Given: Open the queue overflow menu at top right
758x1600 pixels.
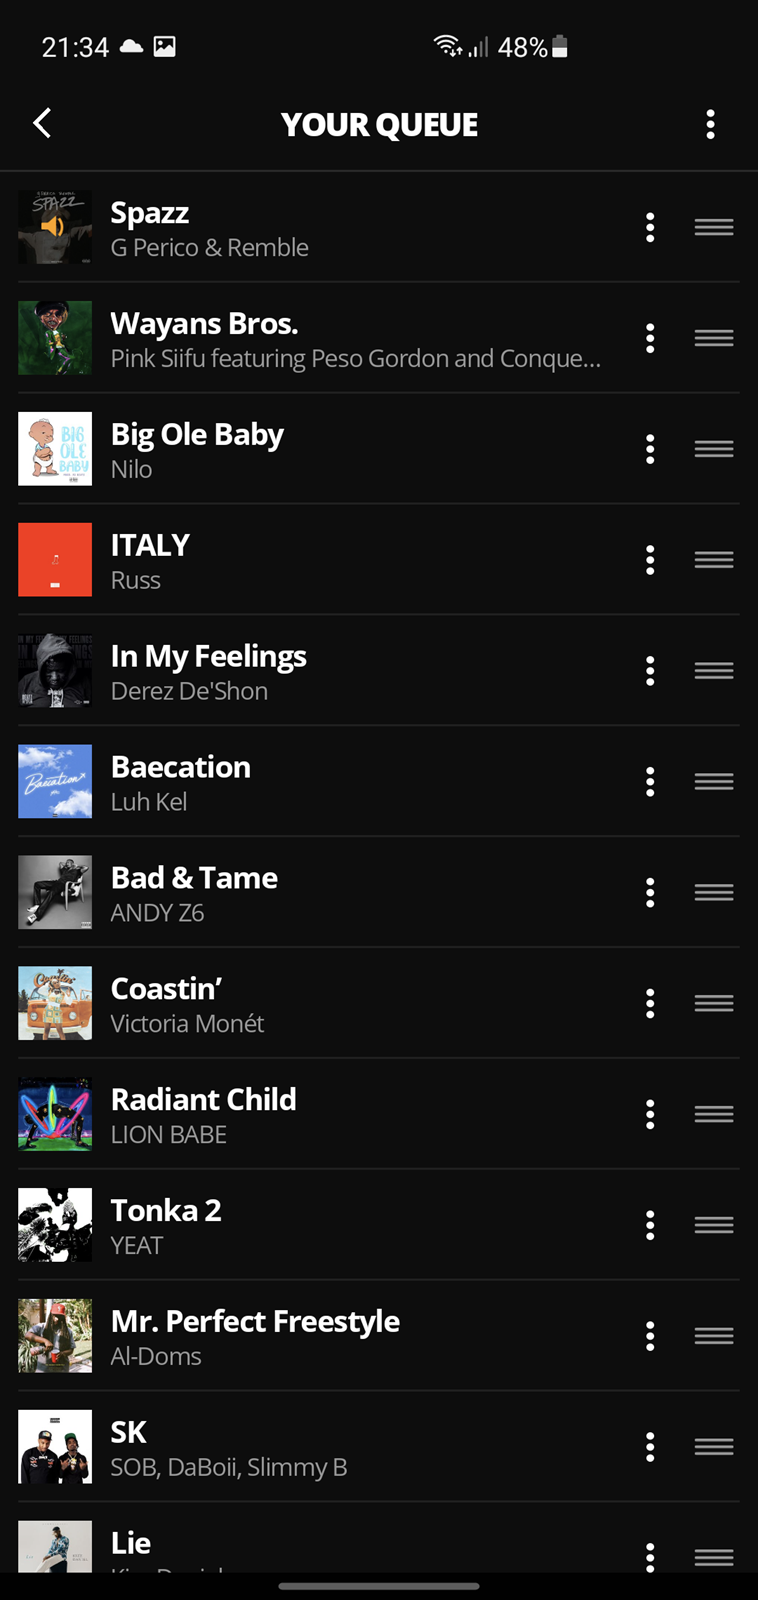Looking at the screenshot, I should coord(710,124).
